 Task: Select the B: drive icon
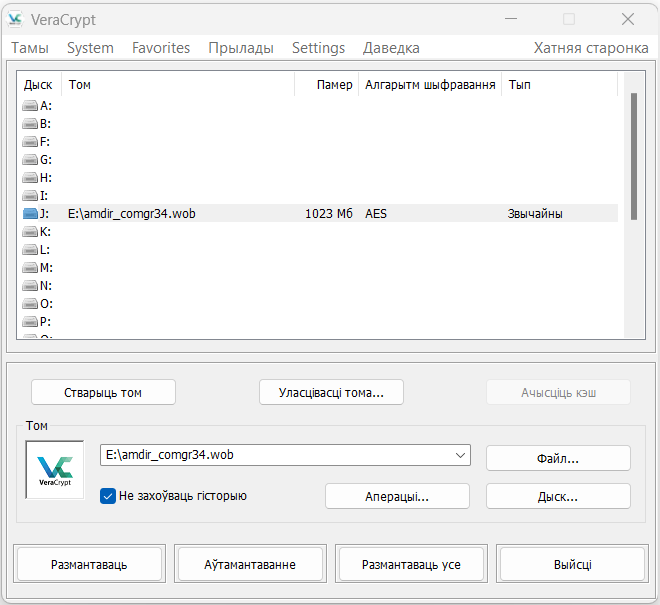tap(30, 124)
